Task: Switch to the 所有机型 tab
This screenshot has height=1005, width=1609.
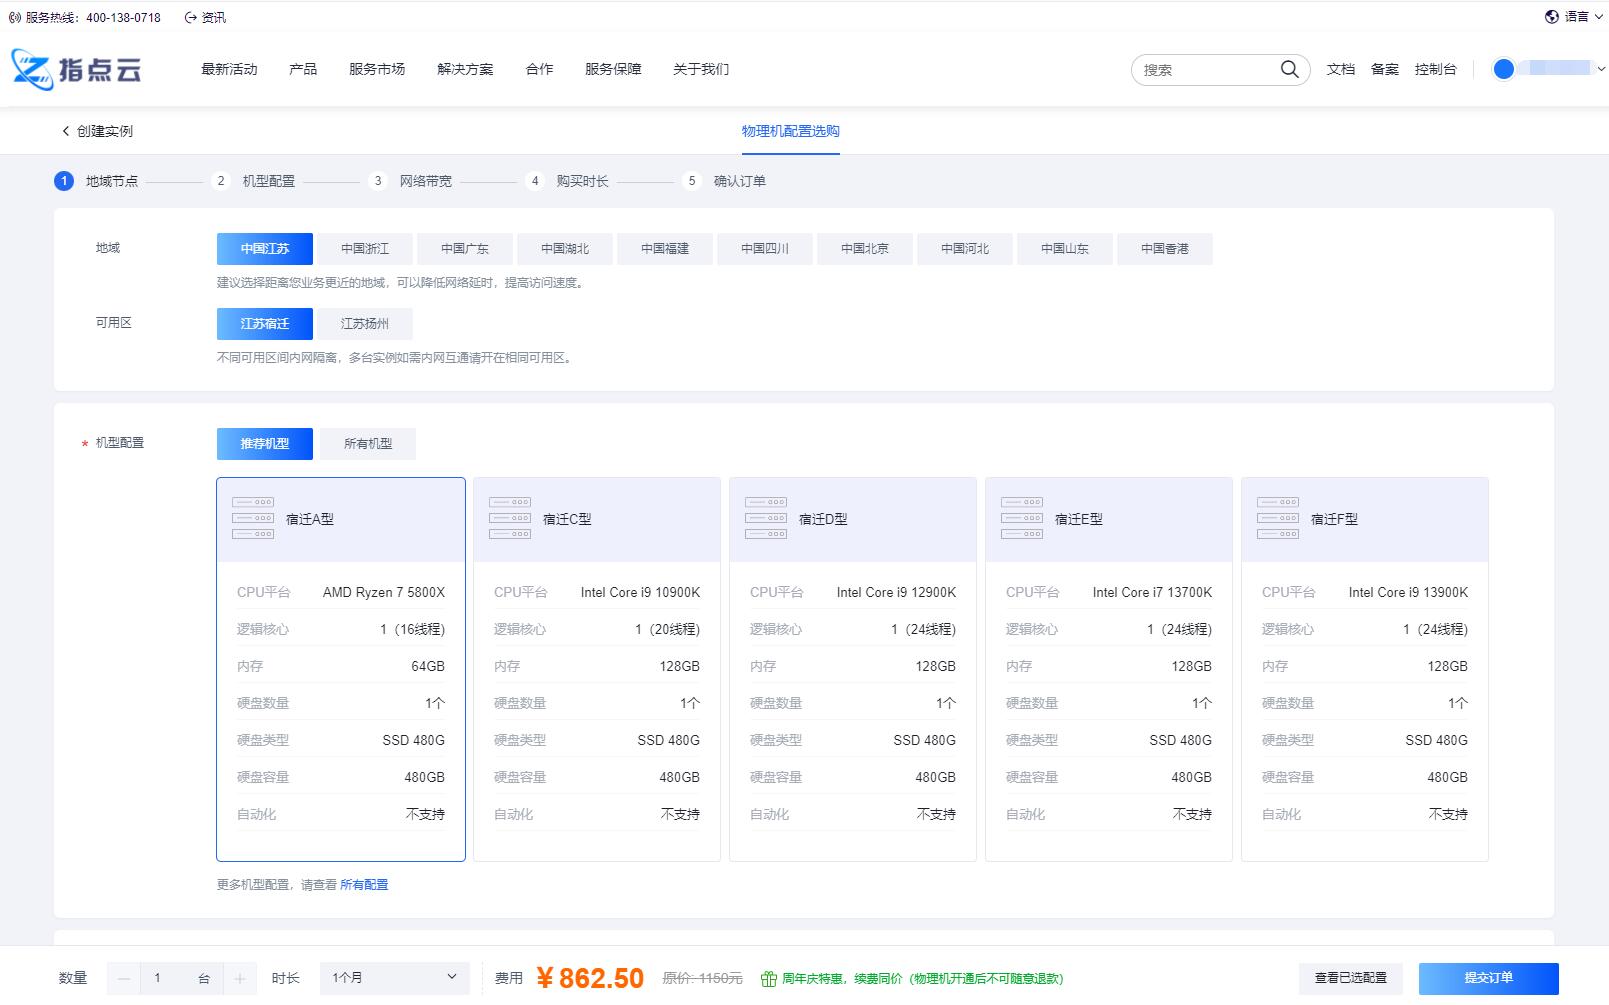Action: point(367,444)
